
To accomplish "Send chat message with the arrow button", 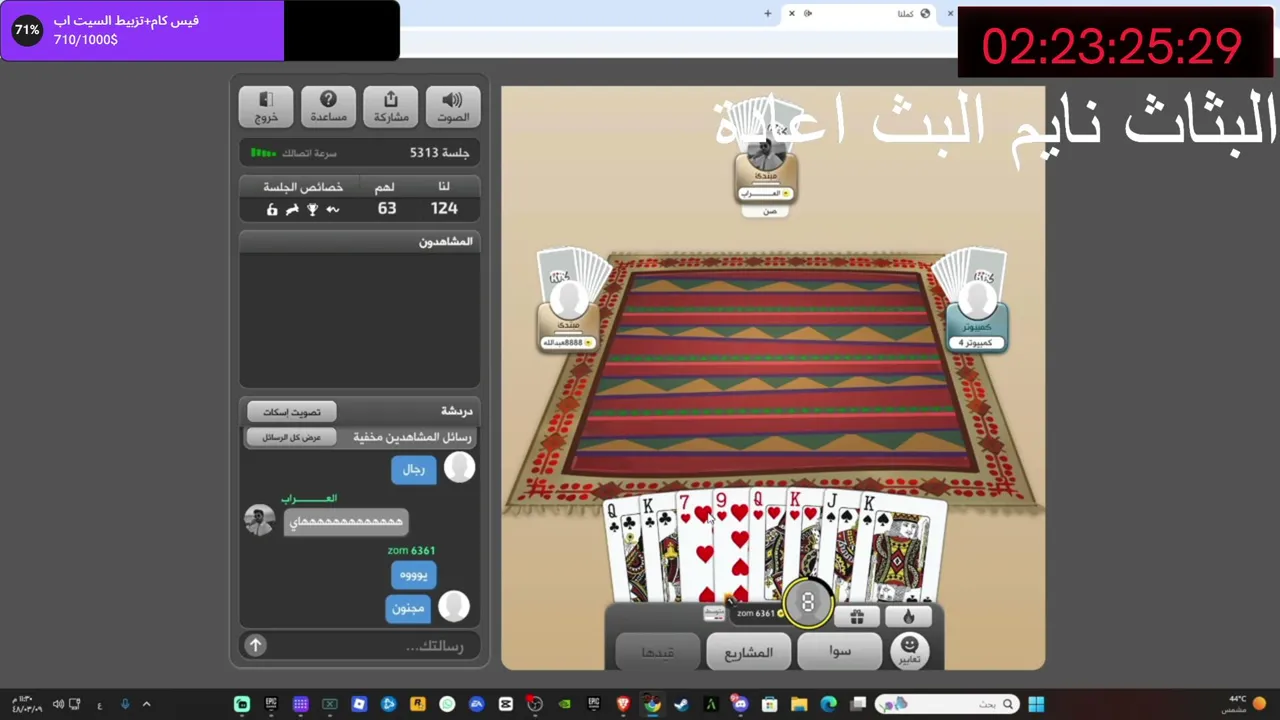I will coord(255,646).
